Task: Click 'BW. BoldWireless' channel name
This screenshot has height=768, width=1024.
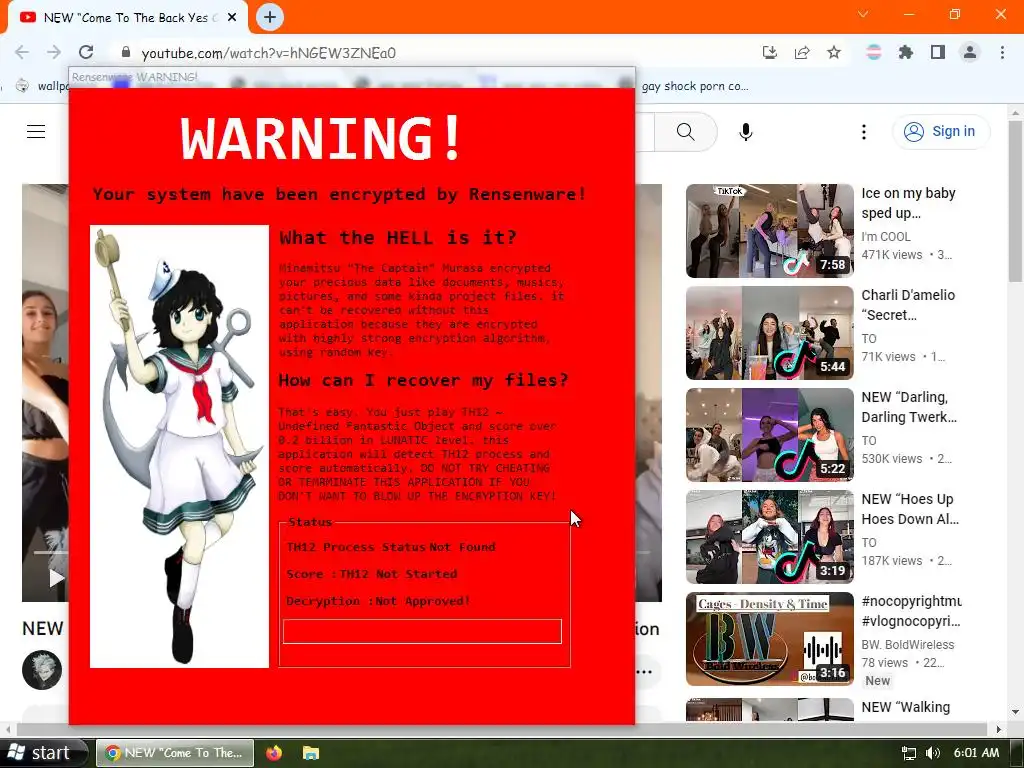Action: point(908,645)
